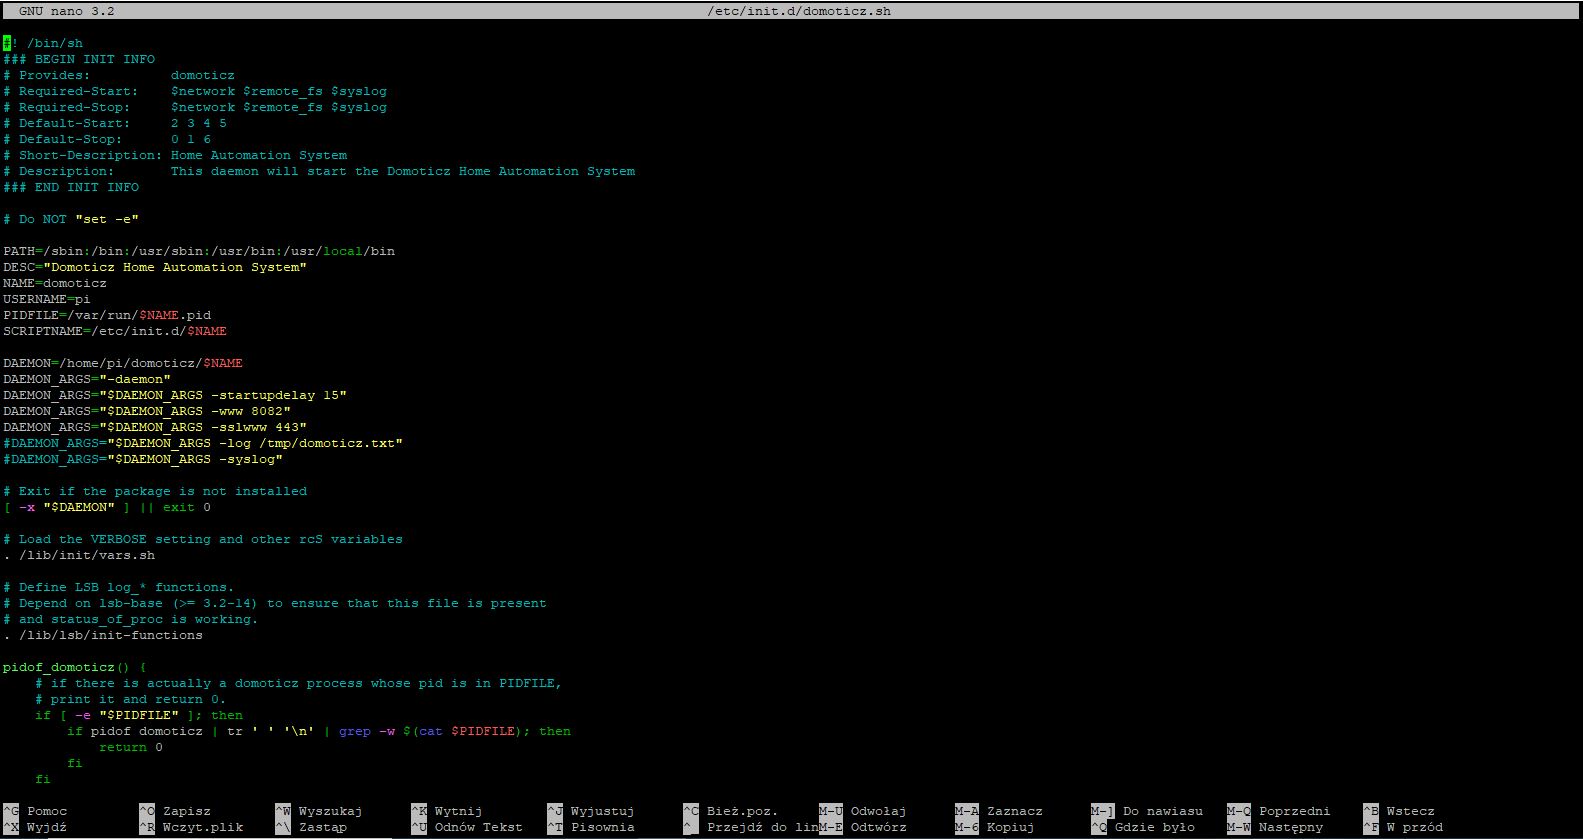Click the Provides value 'domoticz'
This screenshot has height=839, width=1583.
[x=203, y=75]
